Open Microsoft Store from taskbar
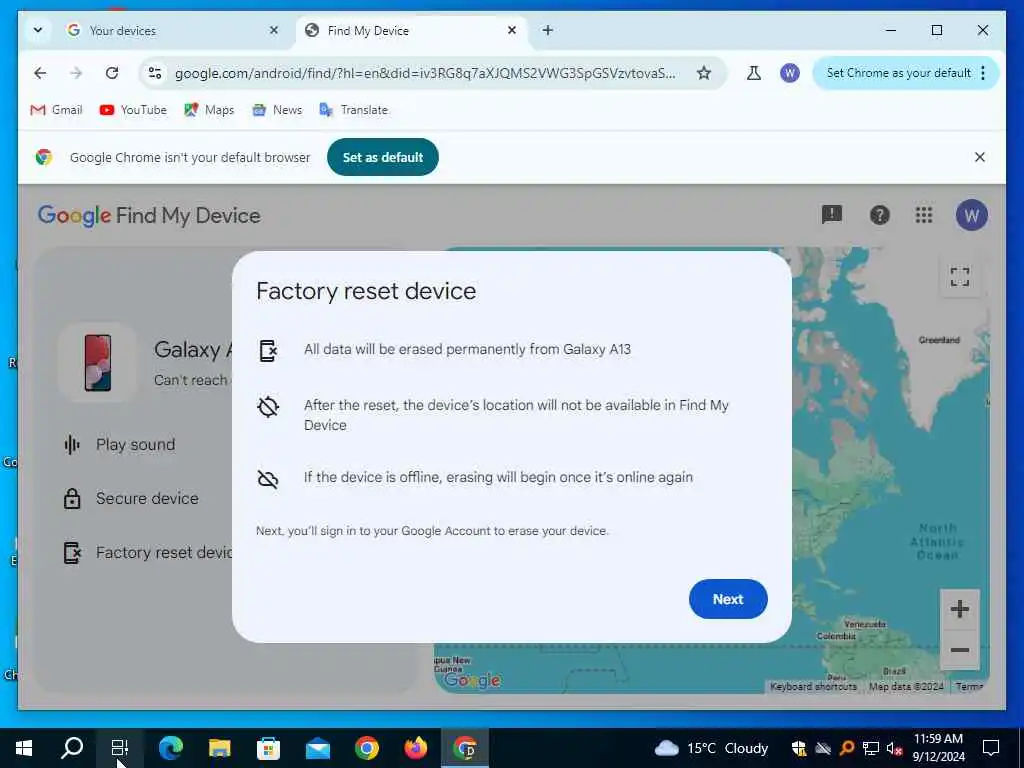Image resolution: width=1024 pixels, height=768 pixels. pyautogui.click(x=268, y=748)
